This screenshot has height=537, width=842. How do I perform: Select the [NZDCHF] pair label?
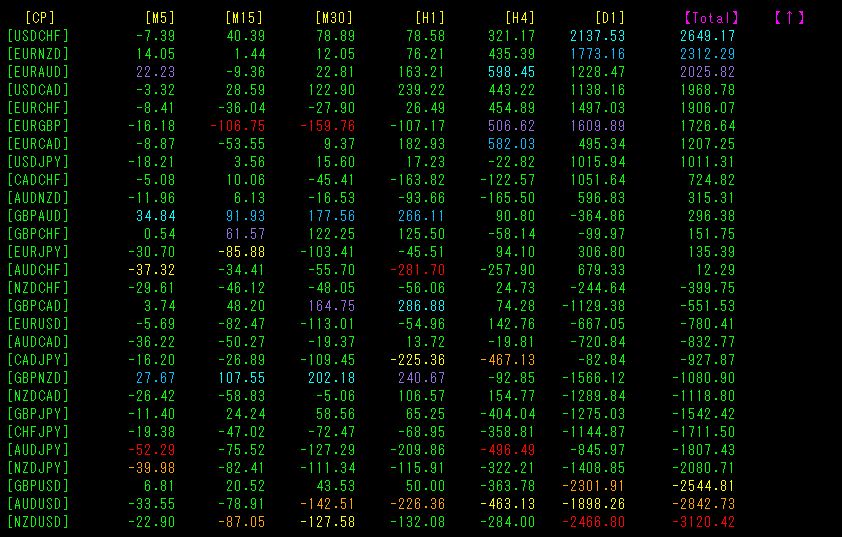38,288
